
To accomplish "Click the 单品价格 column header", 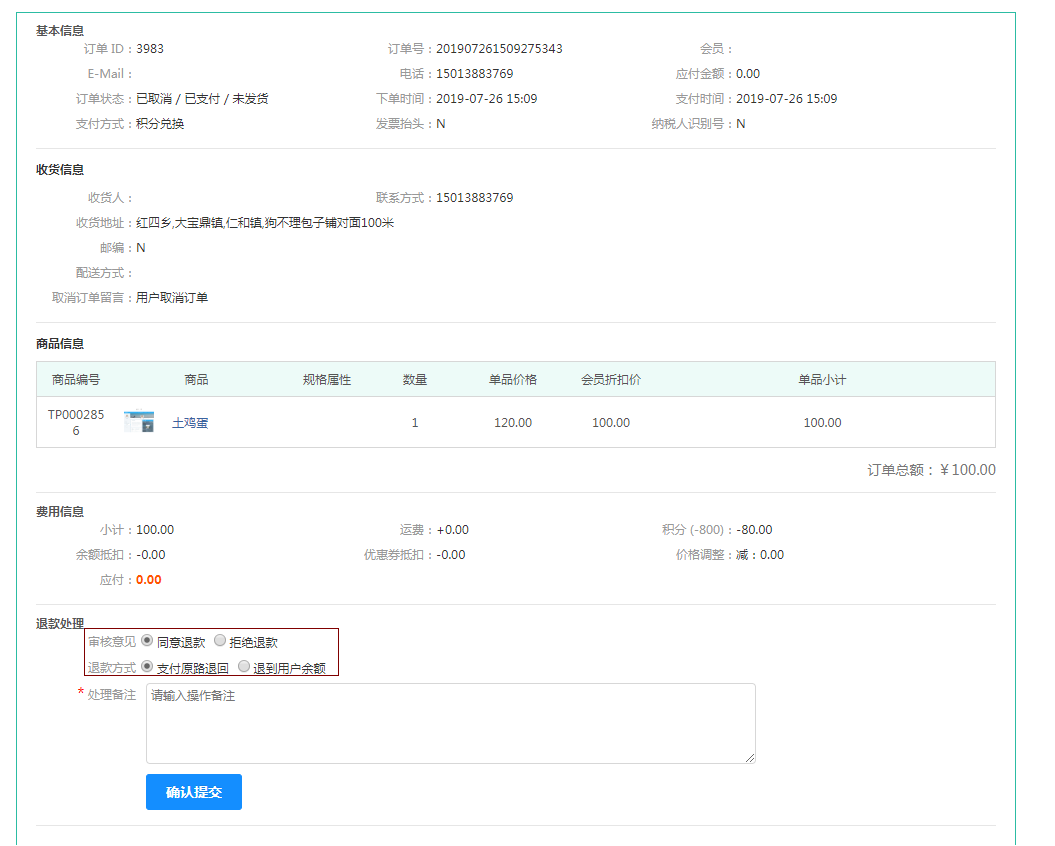I will (513, 380).
